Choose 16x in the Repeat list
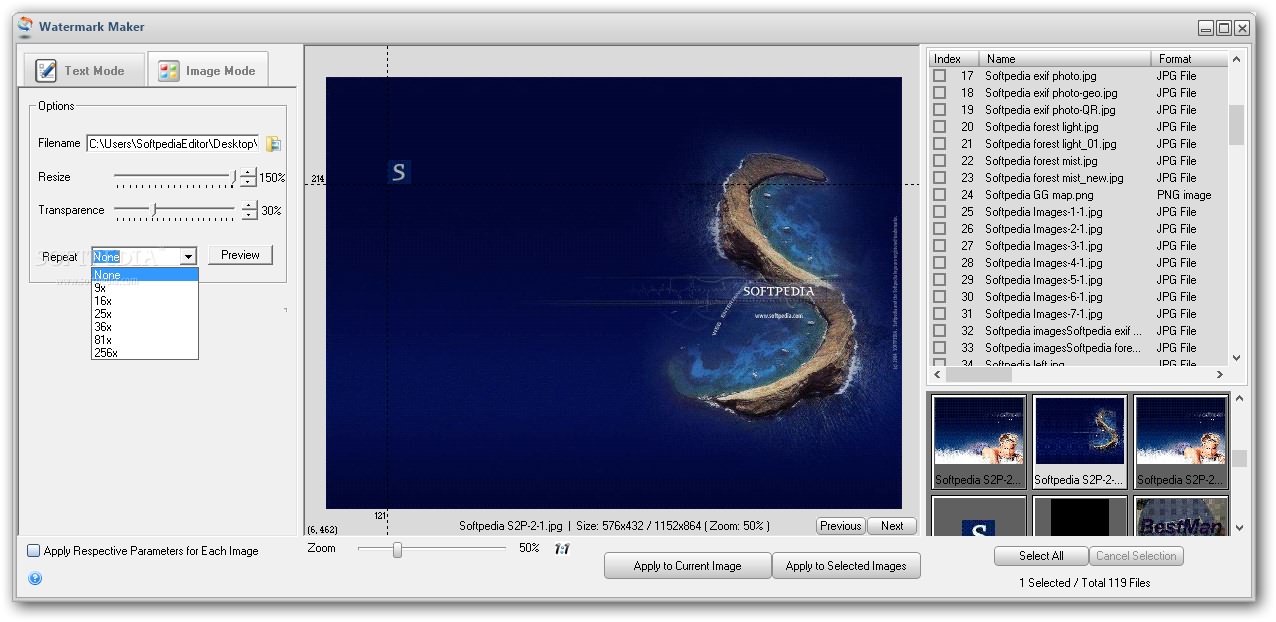The width and height of the screenshot is (1276, 622). click(x=145, y=301)
